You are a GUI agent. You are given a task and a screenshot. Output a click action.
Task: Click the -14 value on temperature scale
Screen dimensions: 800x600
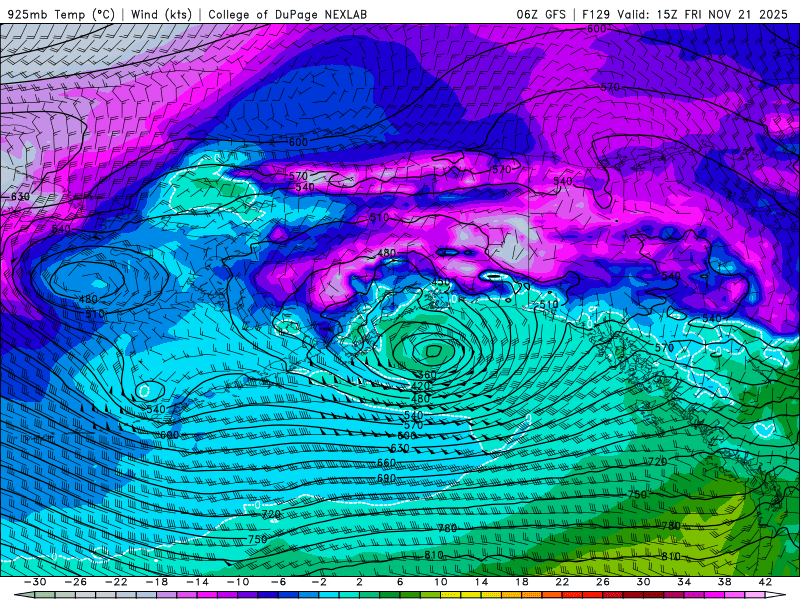pyautogui.click(x=197, y=582)
